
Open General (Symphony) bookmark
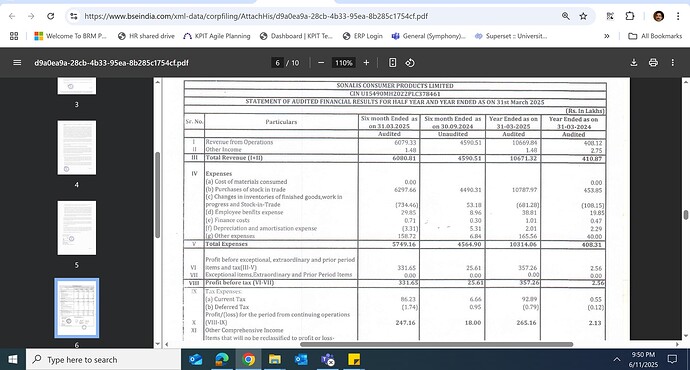(x=428, y=36)
